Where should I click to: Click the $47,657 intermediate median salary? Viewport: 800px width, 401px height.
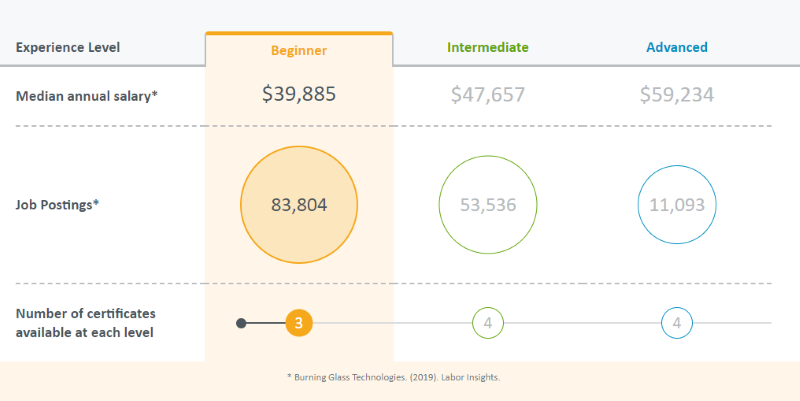(x=488, y=94)
